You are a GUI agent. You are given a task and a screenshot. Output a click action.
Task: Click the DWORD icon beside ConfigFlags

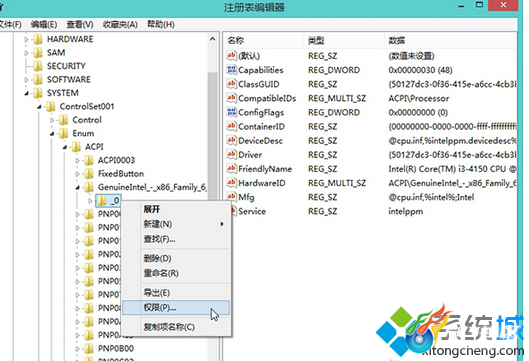(231, 112)
